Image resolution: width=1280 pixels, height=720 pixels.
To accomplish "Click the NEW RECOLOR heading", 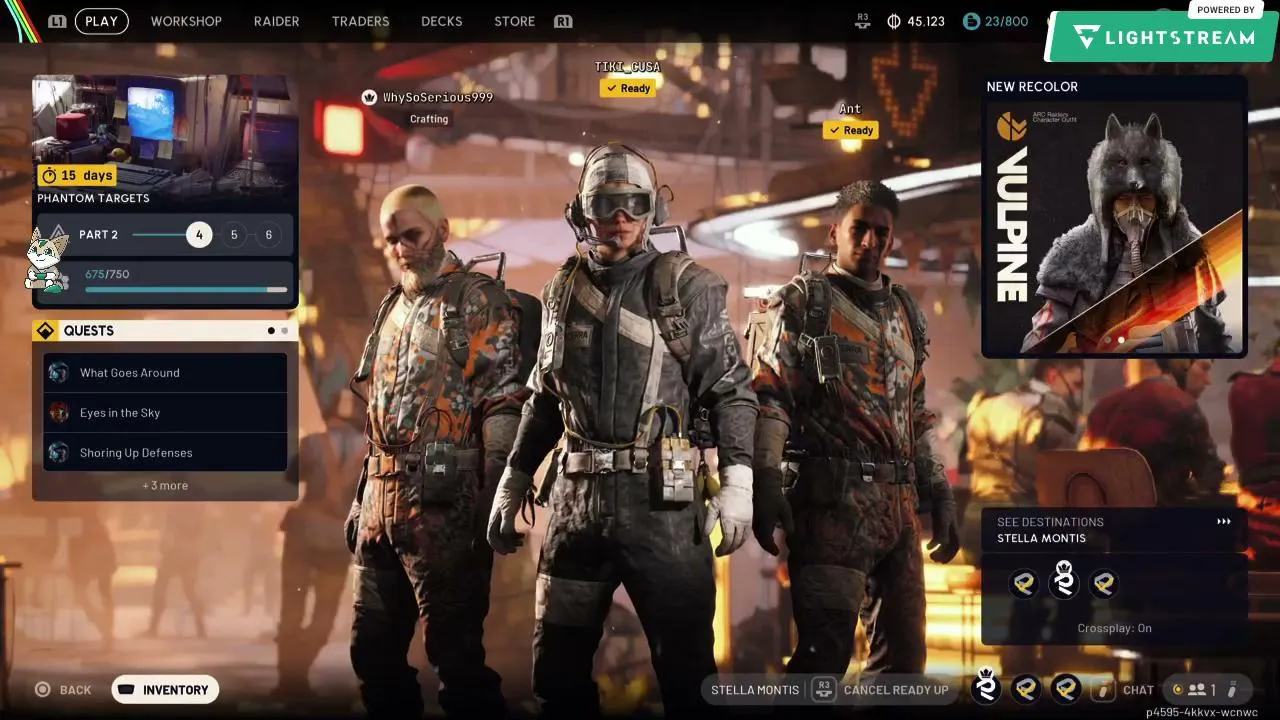I will [1032, 87].
